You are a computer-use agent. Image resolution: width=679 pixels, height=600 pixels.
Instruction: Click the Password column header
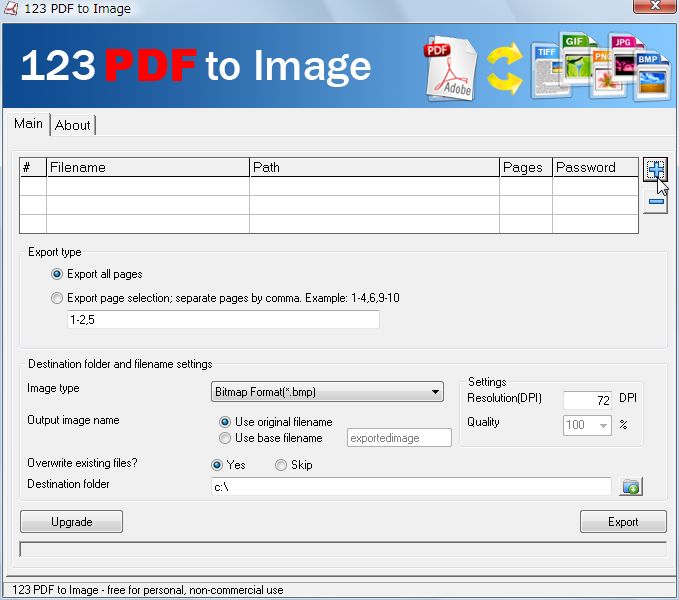tap(595, 168)
